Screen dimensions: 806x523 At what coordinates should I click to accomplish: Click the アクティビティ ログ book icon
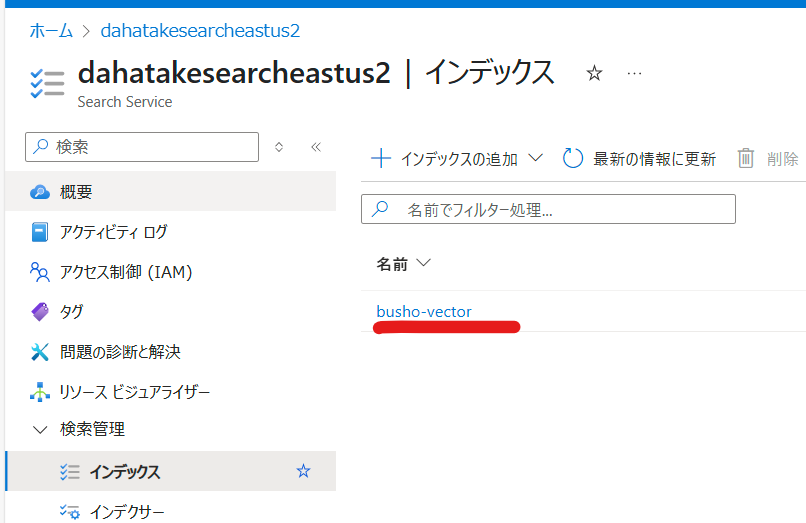pyautogui.click(x=40, y=232)
